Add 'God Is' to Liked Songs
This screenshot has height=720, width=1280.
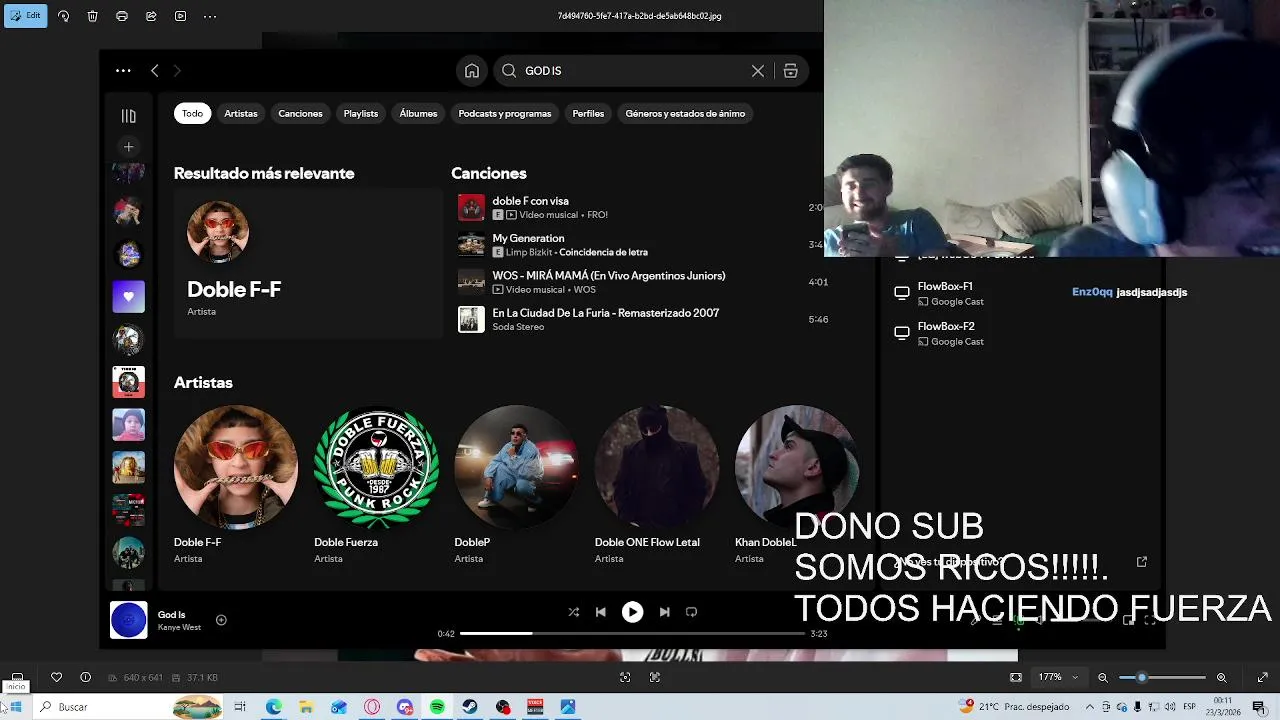pyautogui.click(x=221, y=620)
